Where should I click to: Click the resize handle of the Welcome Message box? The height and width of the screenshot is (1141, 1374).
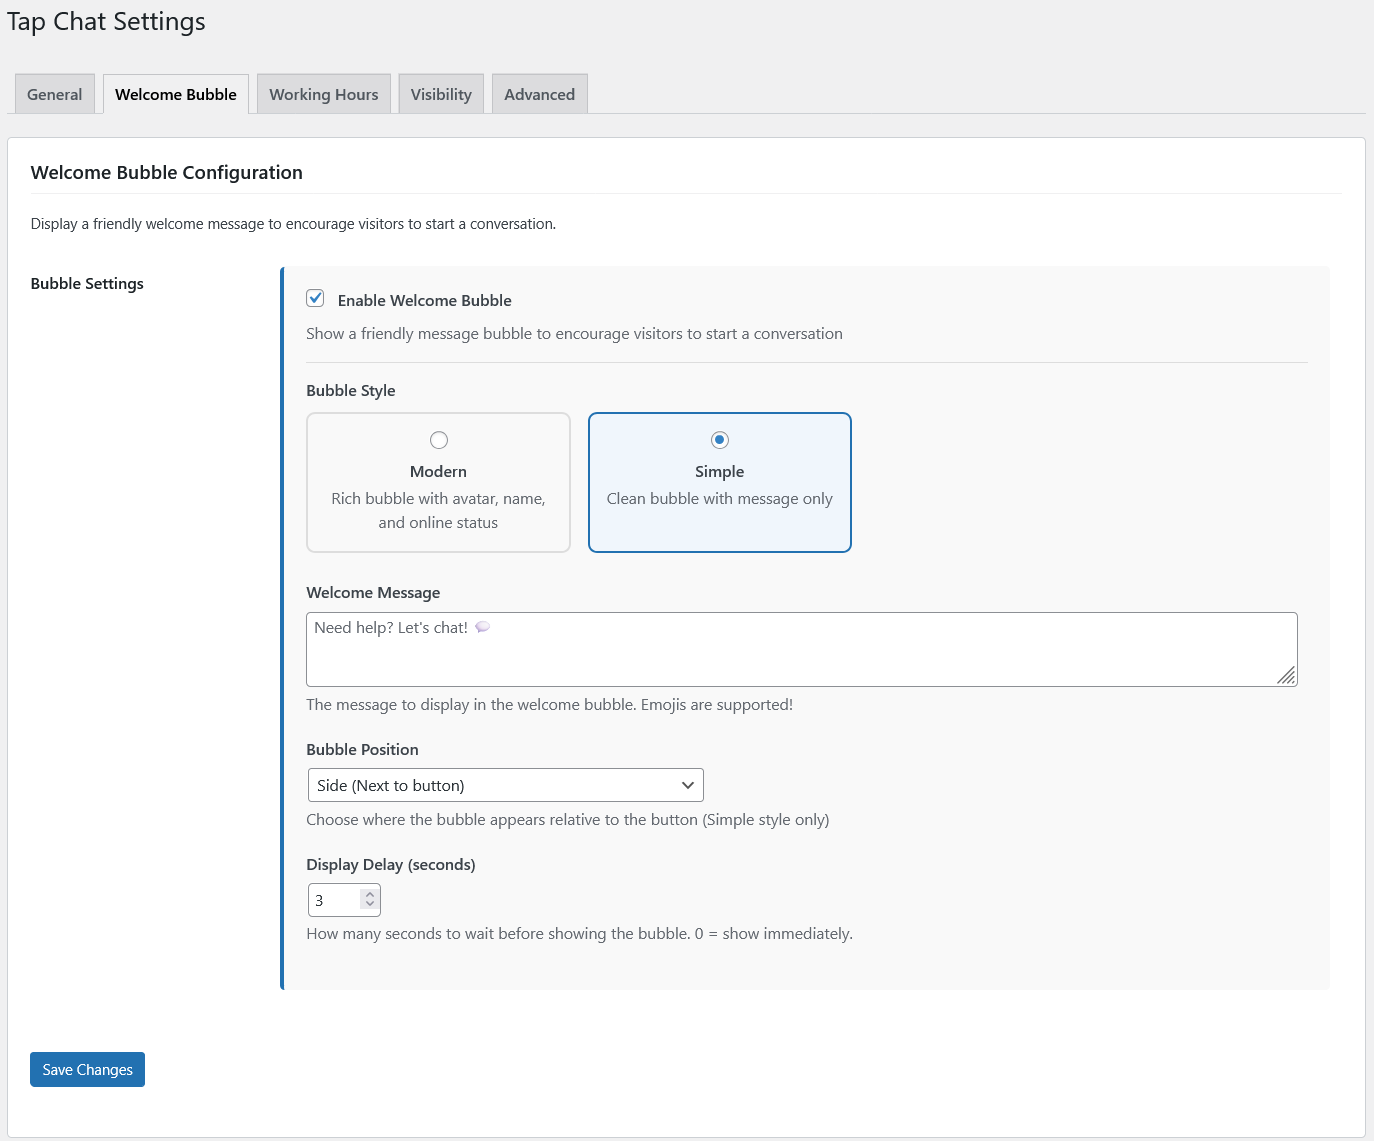(1286, 676)
